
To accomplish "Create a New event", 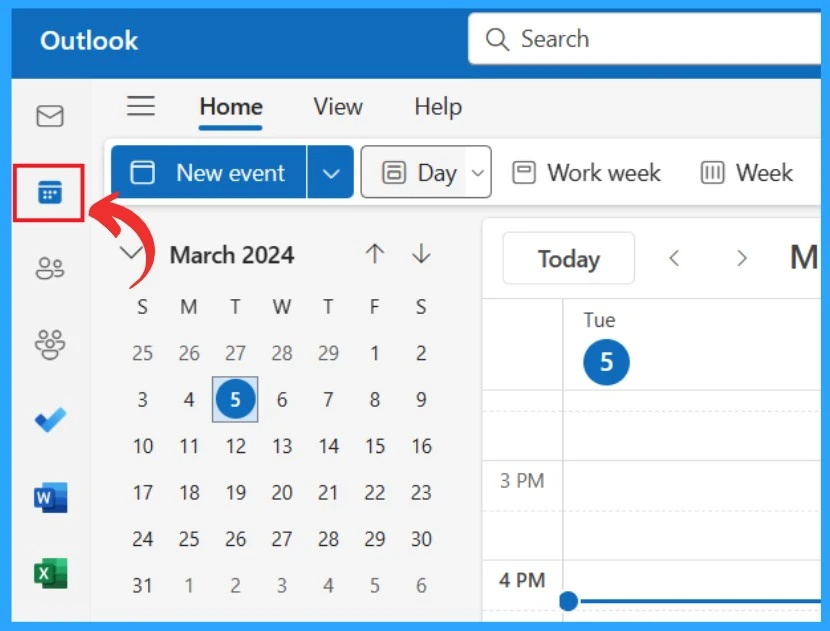I will [x=209, y=173].
